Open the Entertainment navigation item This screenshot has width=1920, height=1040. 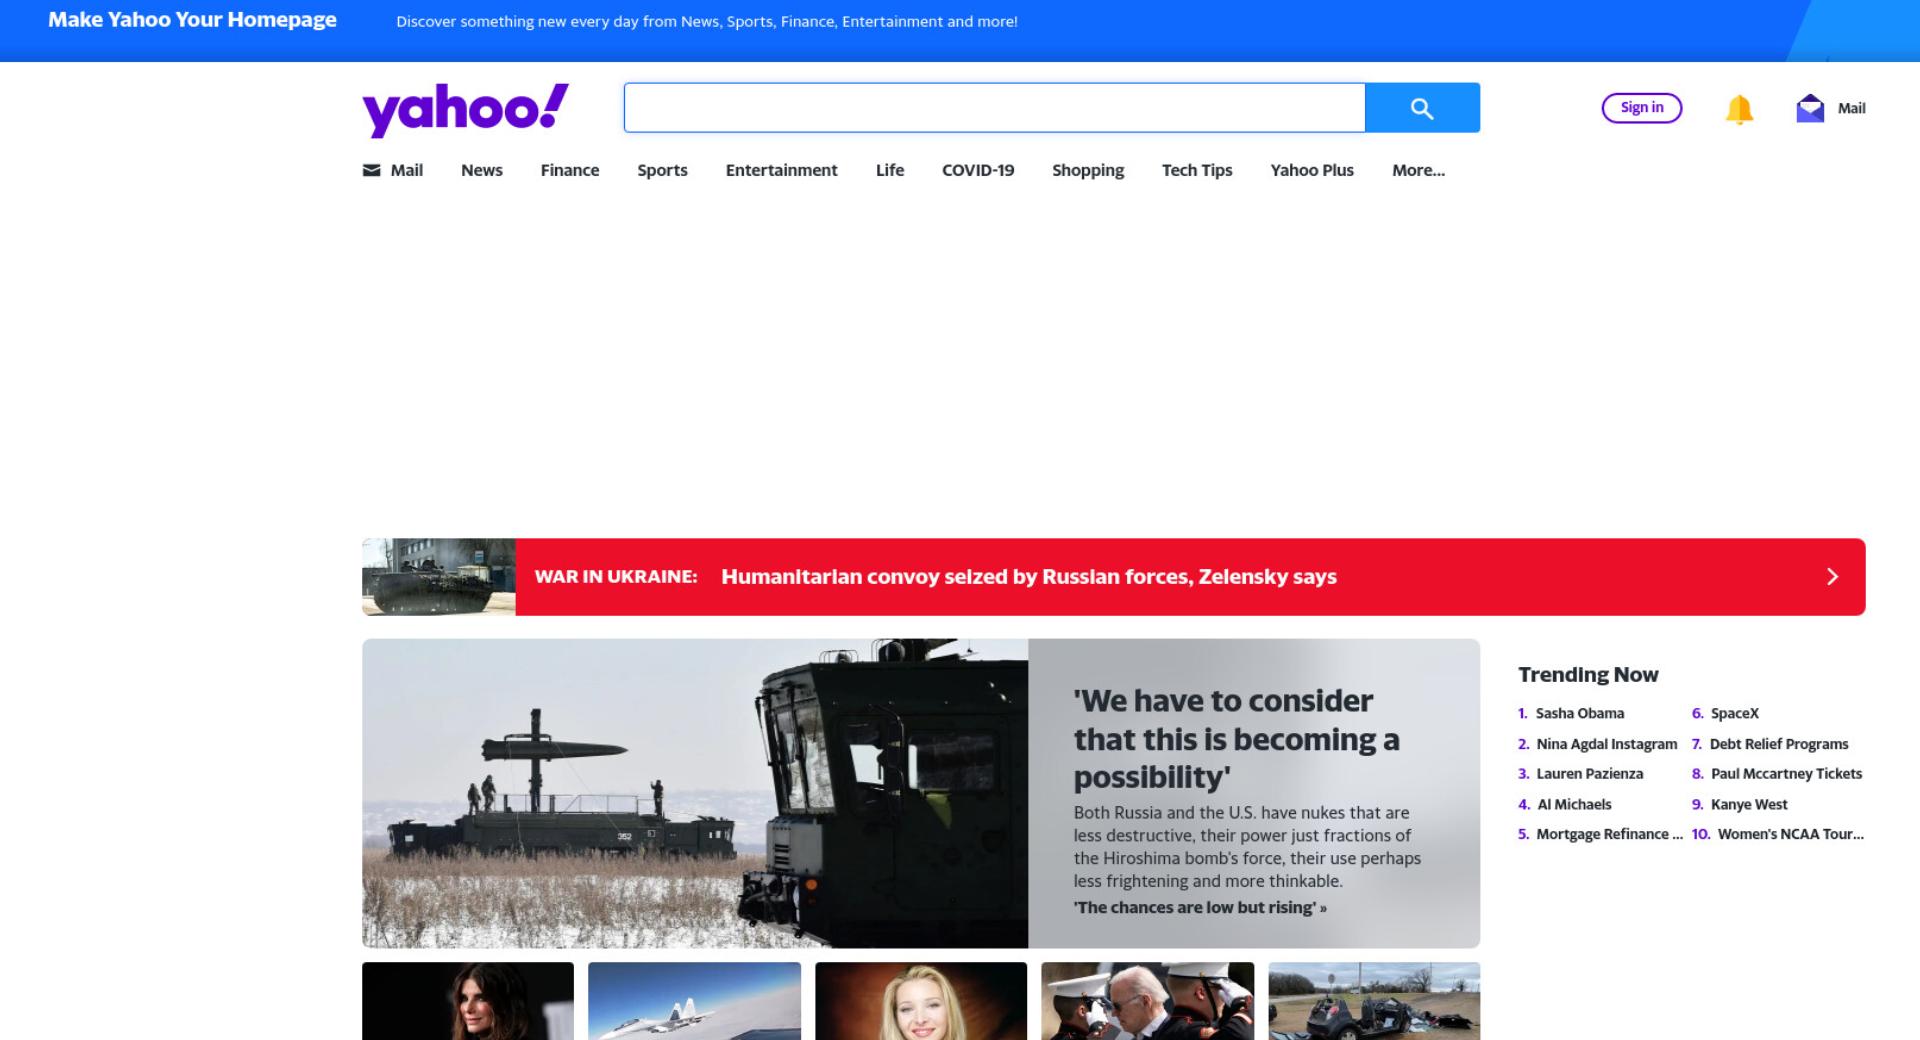click(781, 170)
